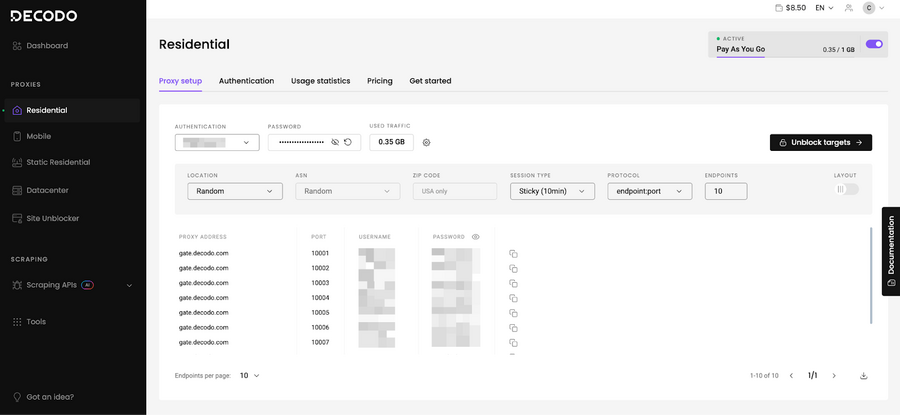Click the Used Traffic 0.35 GB field

pos(391,142)
